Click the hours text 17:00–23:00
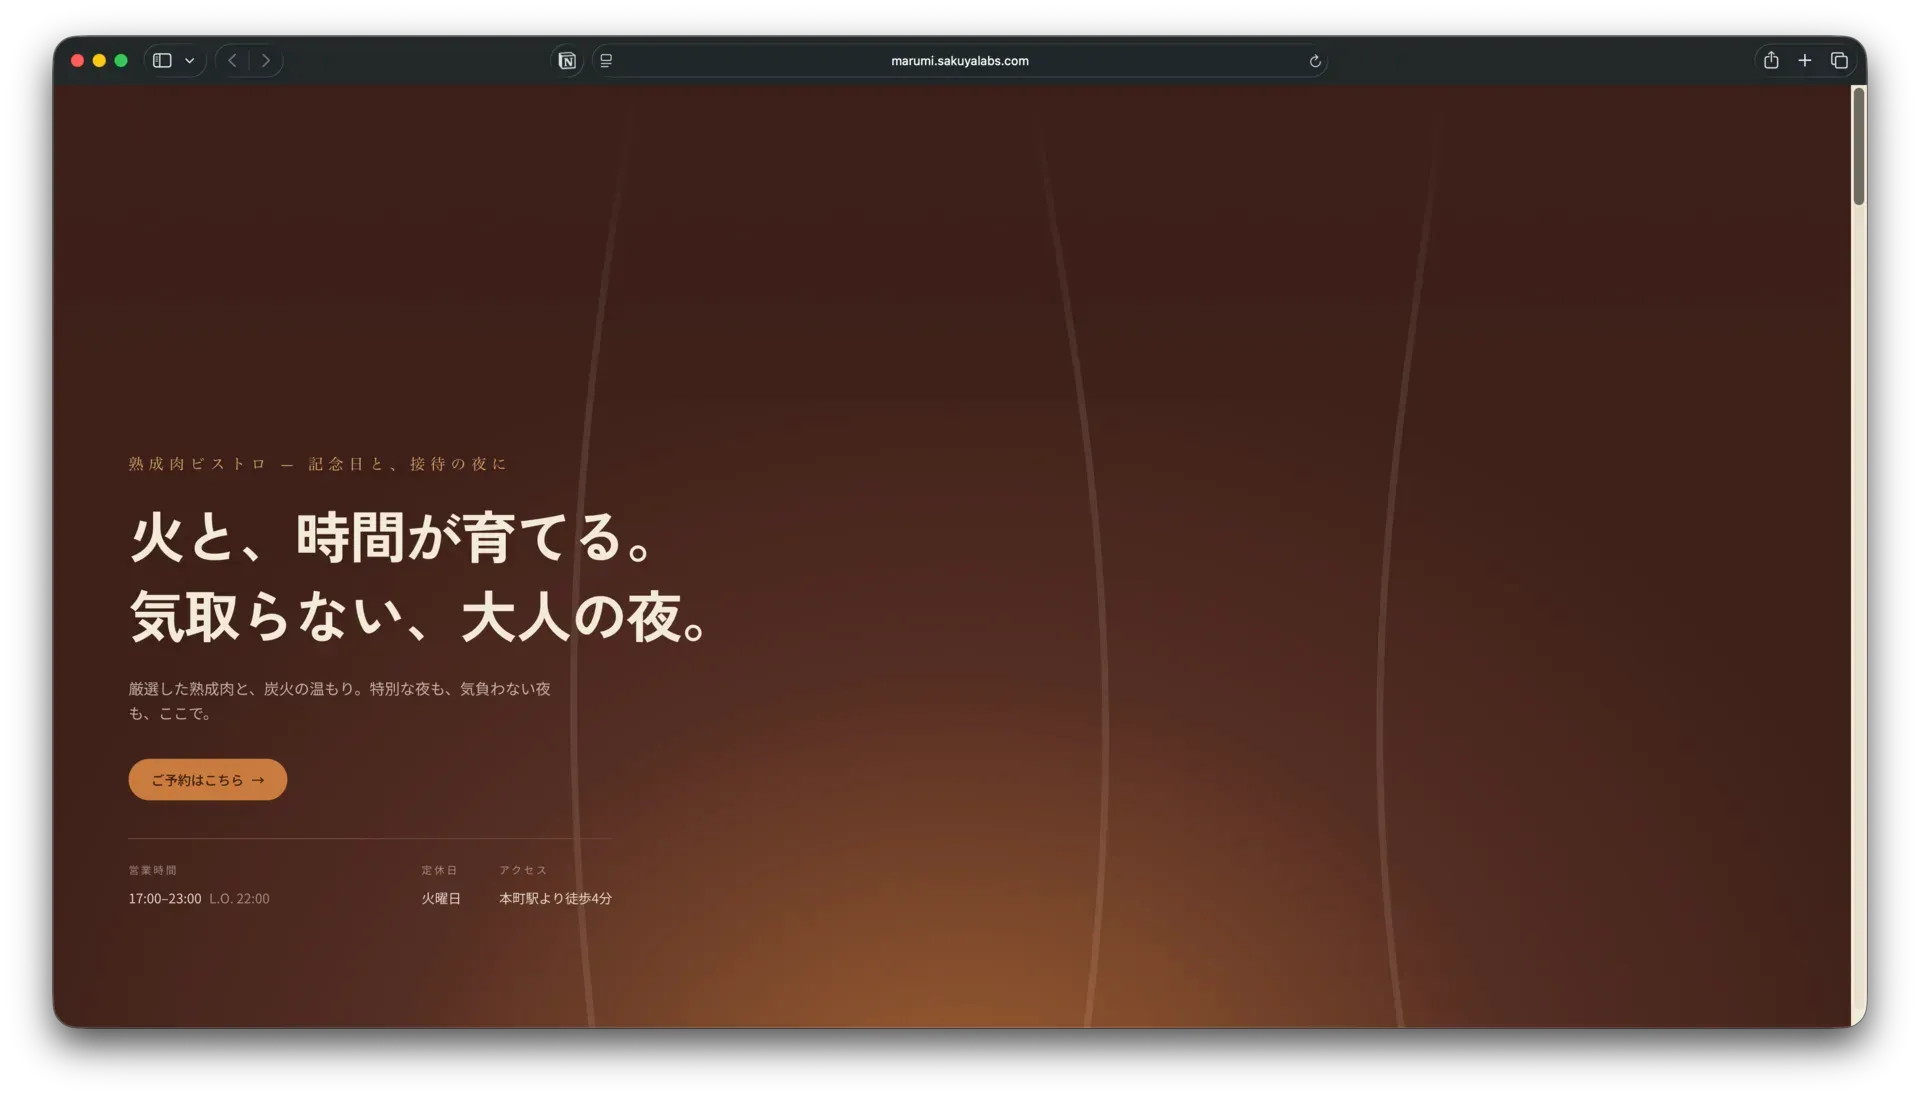The image size is (1920, 1098). coord(165,899)
